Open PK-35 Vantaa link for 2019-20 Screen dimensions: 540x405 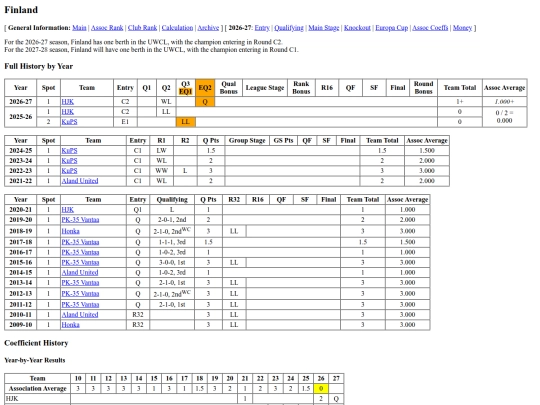coord(80,220)
